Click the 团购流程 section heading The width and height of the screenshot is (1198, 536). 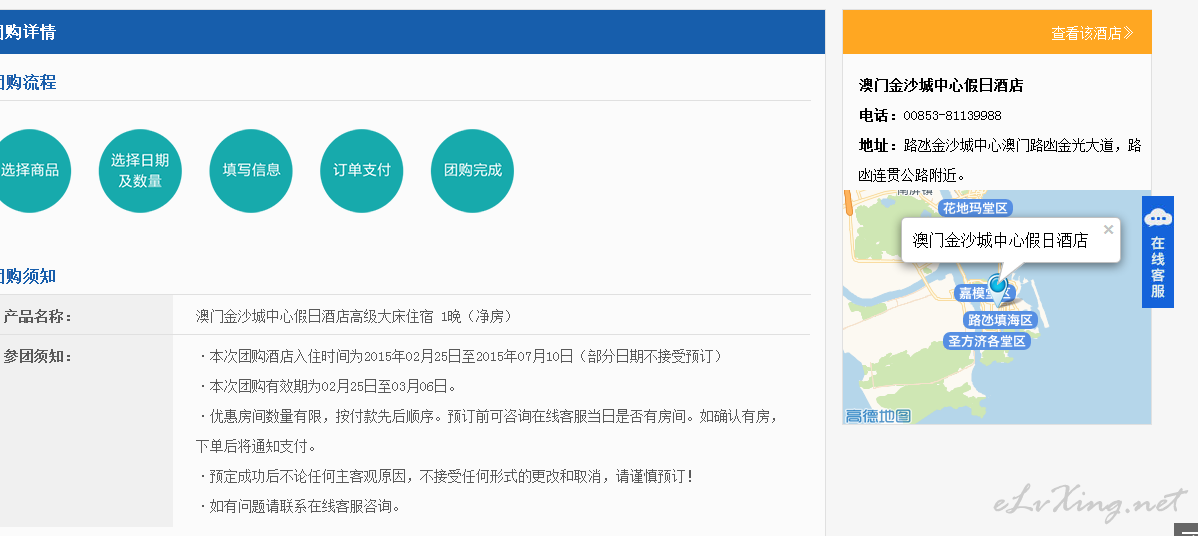(28, 82)
